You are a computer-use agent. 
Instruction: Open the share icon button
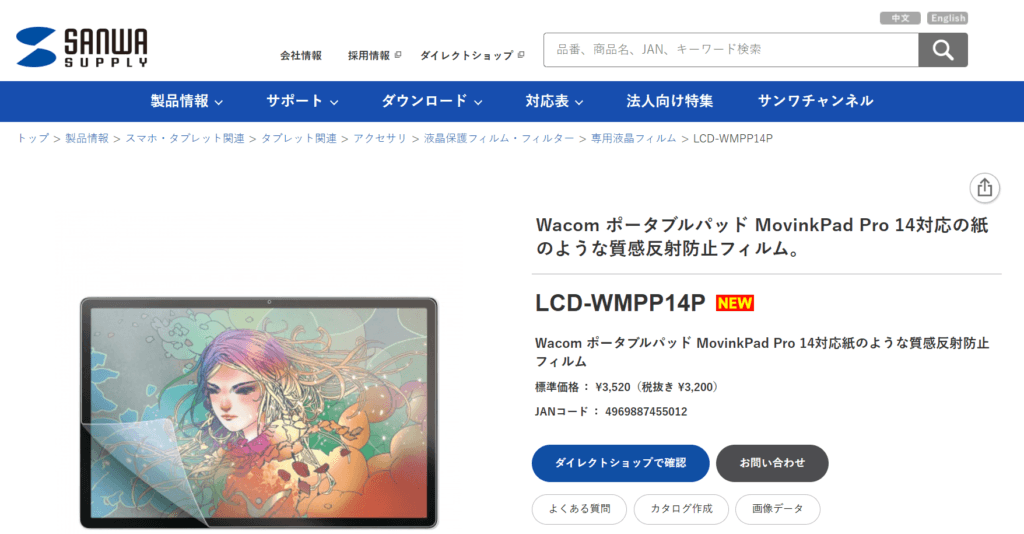[x=984, y=188]
